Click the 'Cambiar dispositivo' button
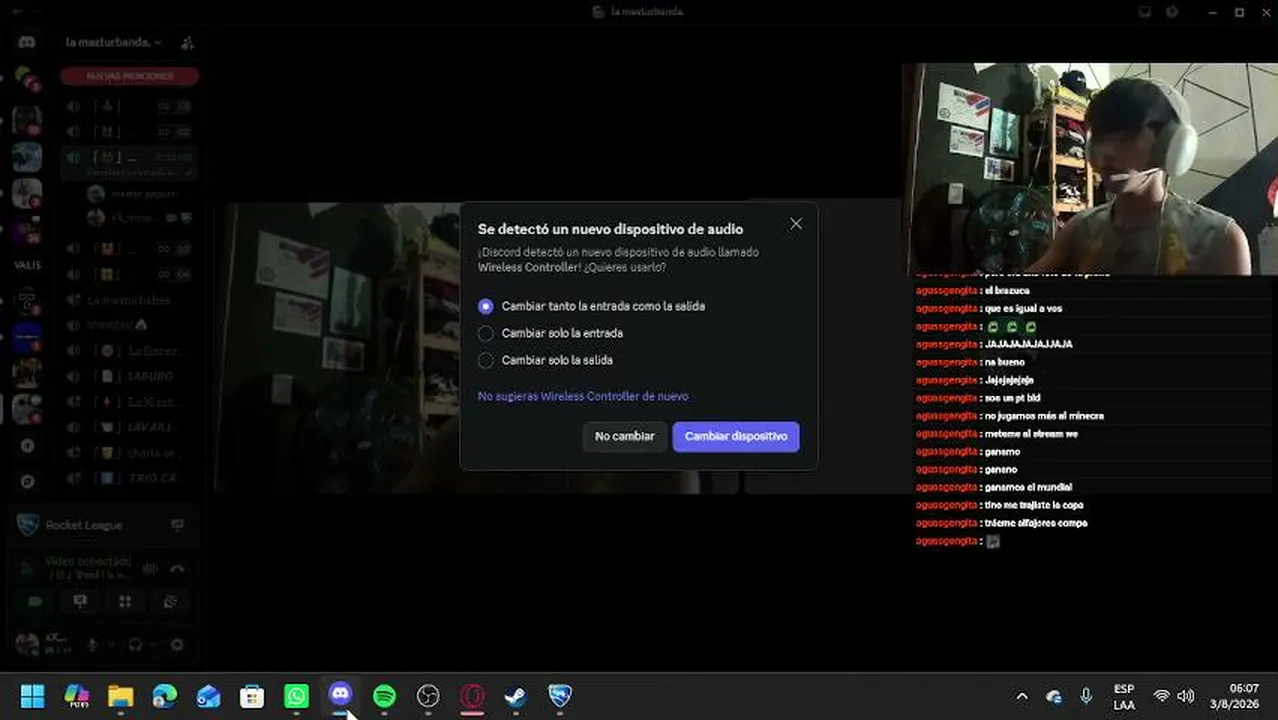 (x=736, y=436)
